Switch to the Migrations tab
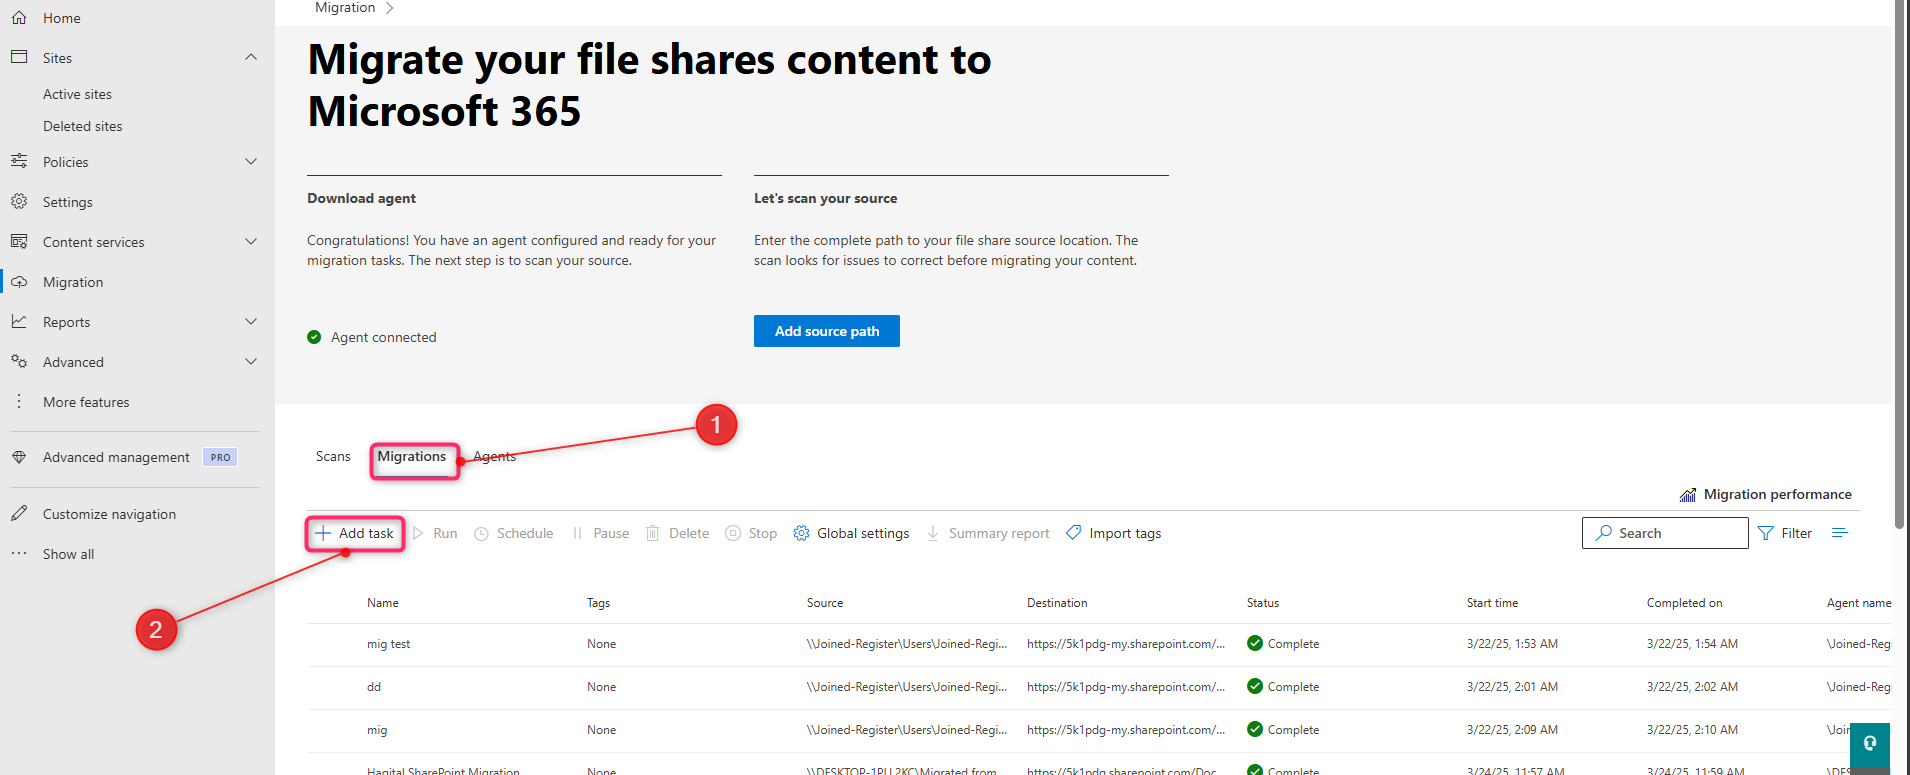The height and width of the screenshot is (775, 1910). (412, 456)
